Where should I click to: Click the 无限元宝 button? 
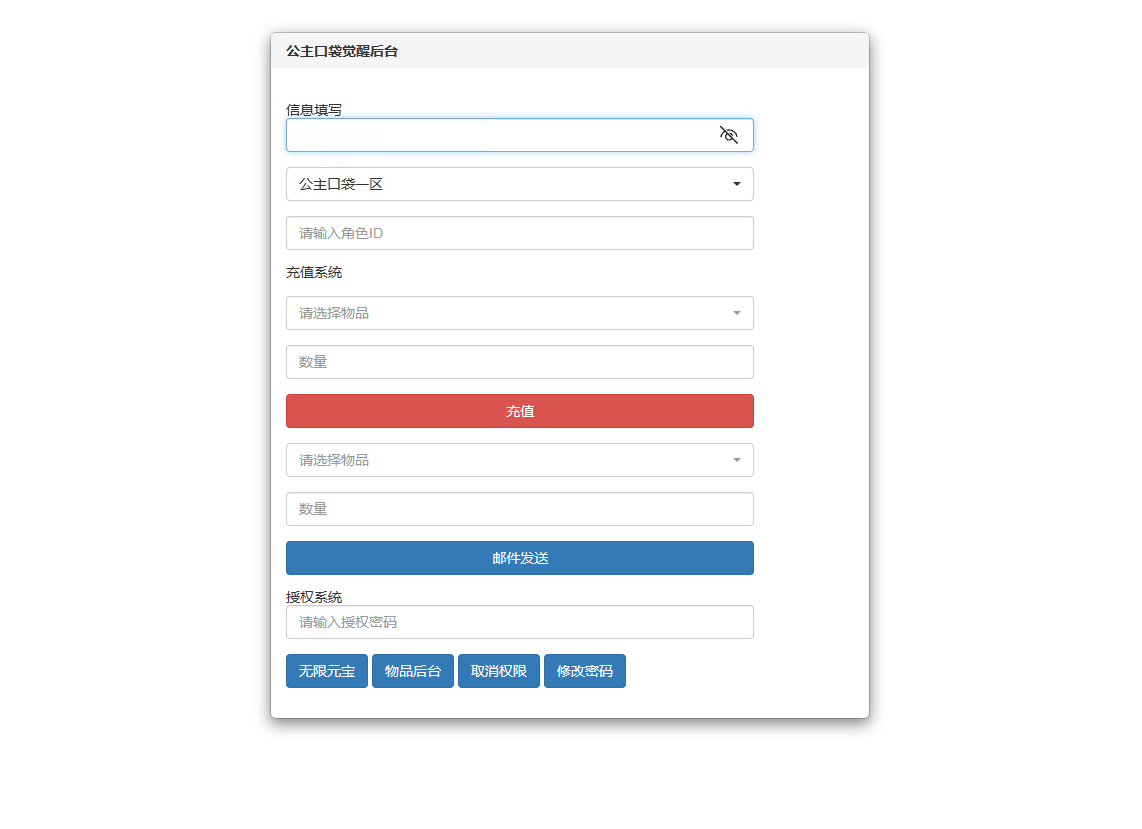coord(327,671)
